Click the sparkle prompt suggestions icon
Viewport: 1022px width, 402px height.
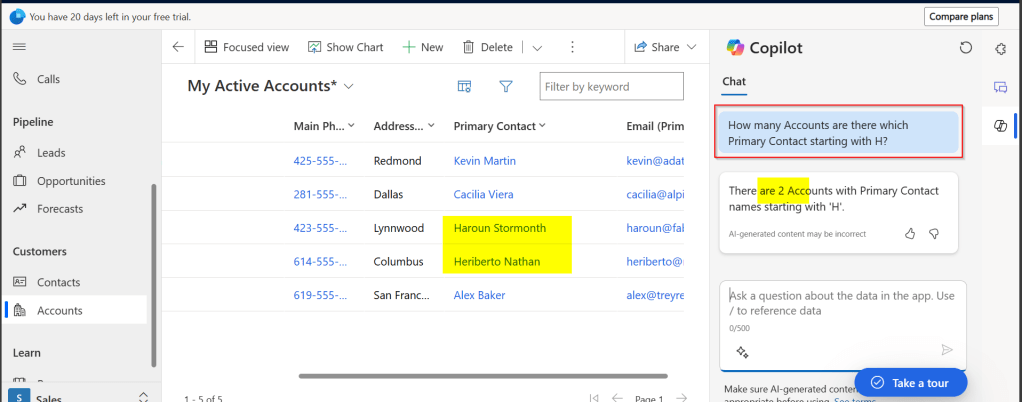[x=742, y=351]
